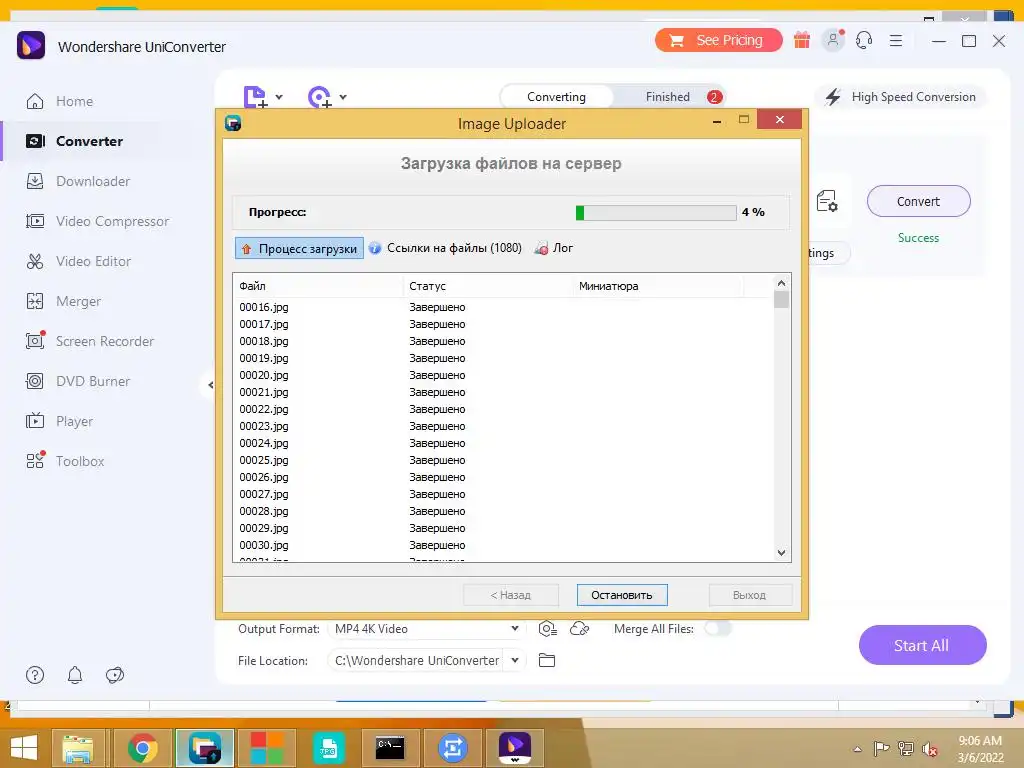Click the Start All button
The width and height of the screenshot is (1024, 768).
(922, 645)
